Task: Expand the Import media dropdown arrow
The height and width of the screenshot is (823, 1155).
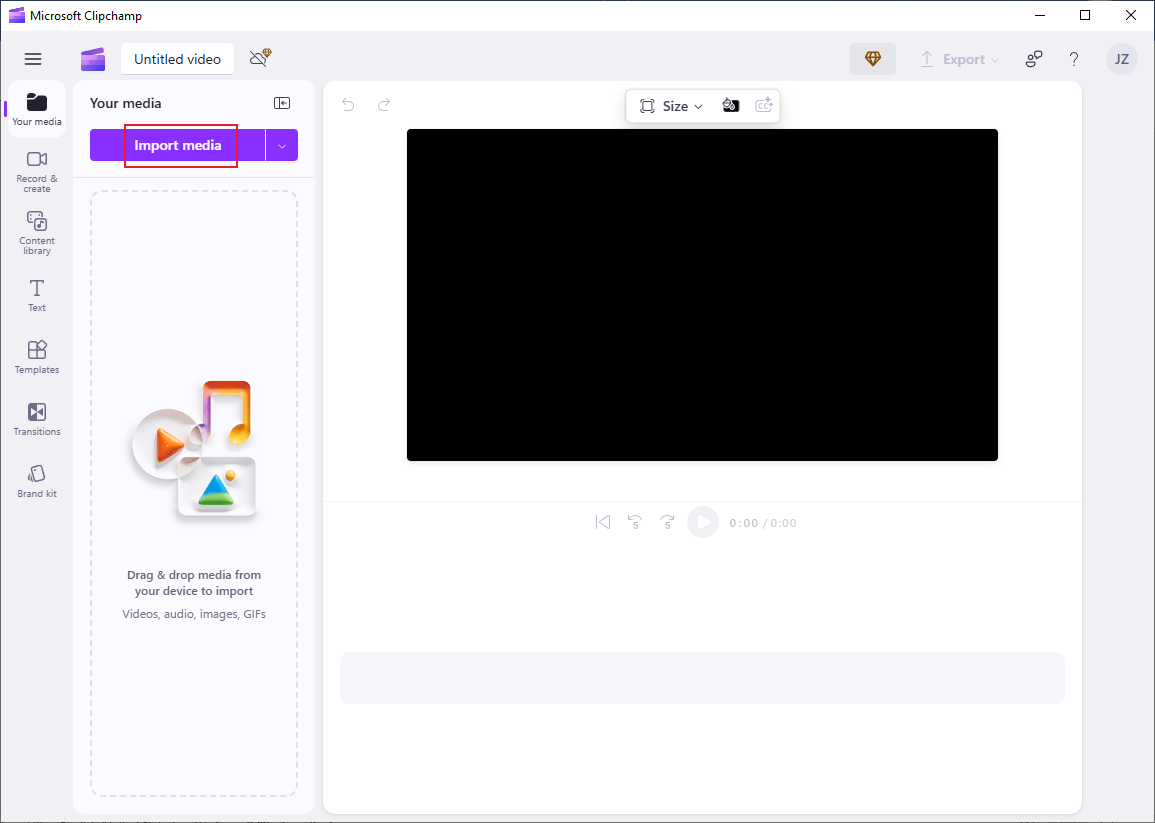Action: click(282, 146)
